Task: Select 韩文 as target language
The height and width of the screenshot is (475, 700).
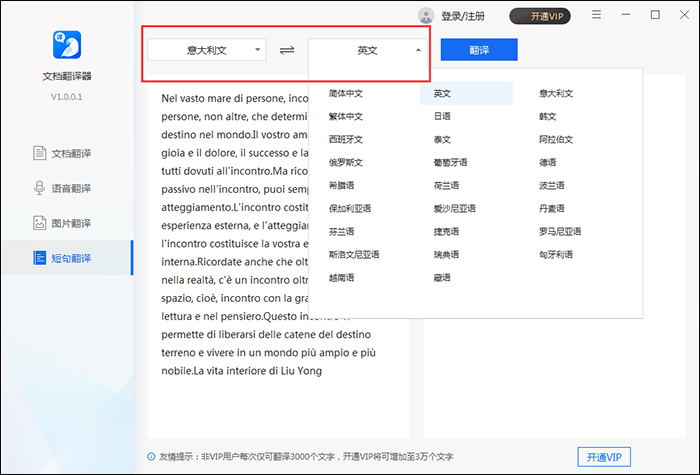Action: point(547,116)
